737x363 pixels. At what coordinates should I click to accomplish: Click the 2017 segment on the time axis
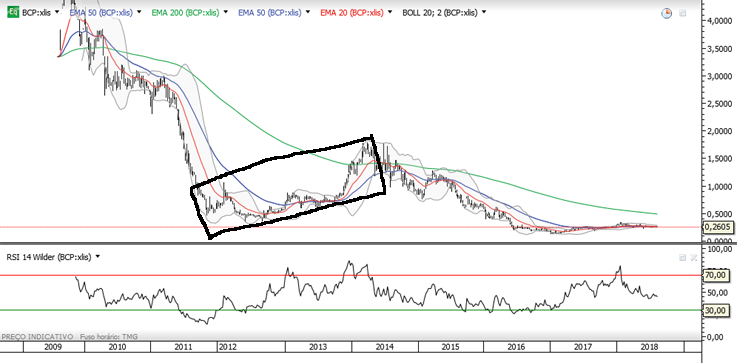point(583,347)
